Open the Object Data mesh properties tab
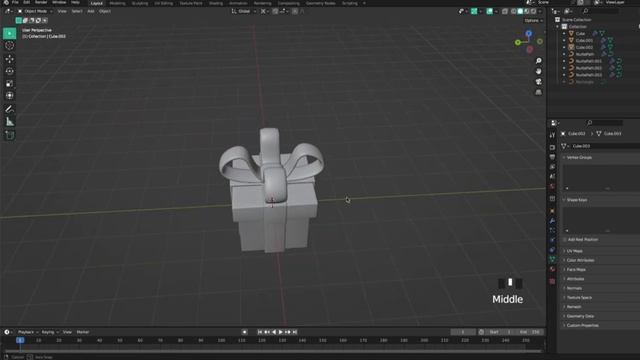The image size is (640, 360). coord(552,259)
